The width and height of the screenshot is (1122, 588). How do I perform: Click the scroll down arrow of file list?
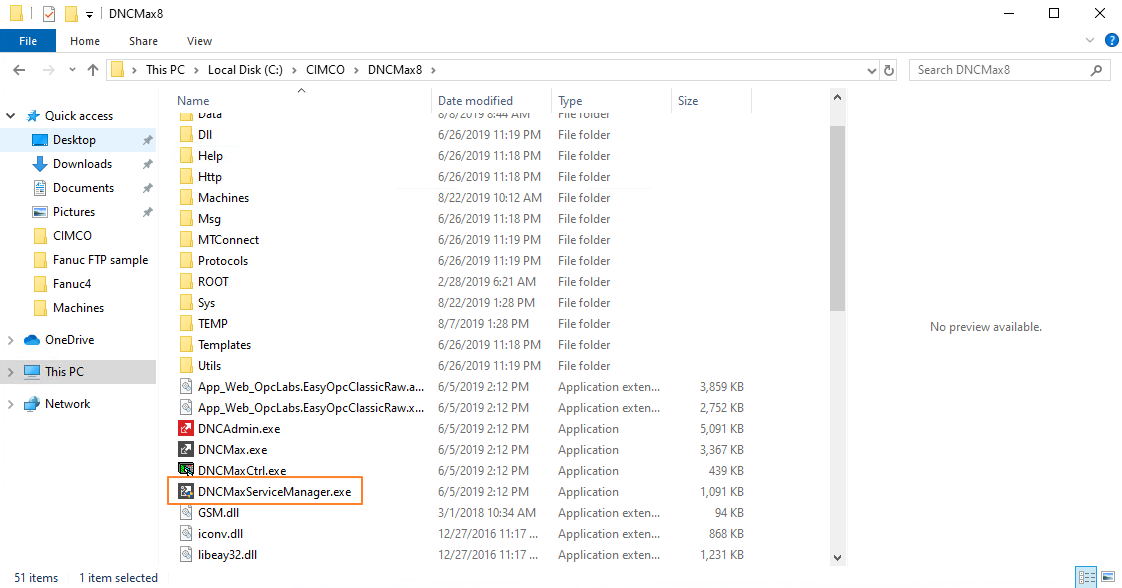tap(837, 558)
